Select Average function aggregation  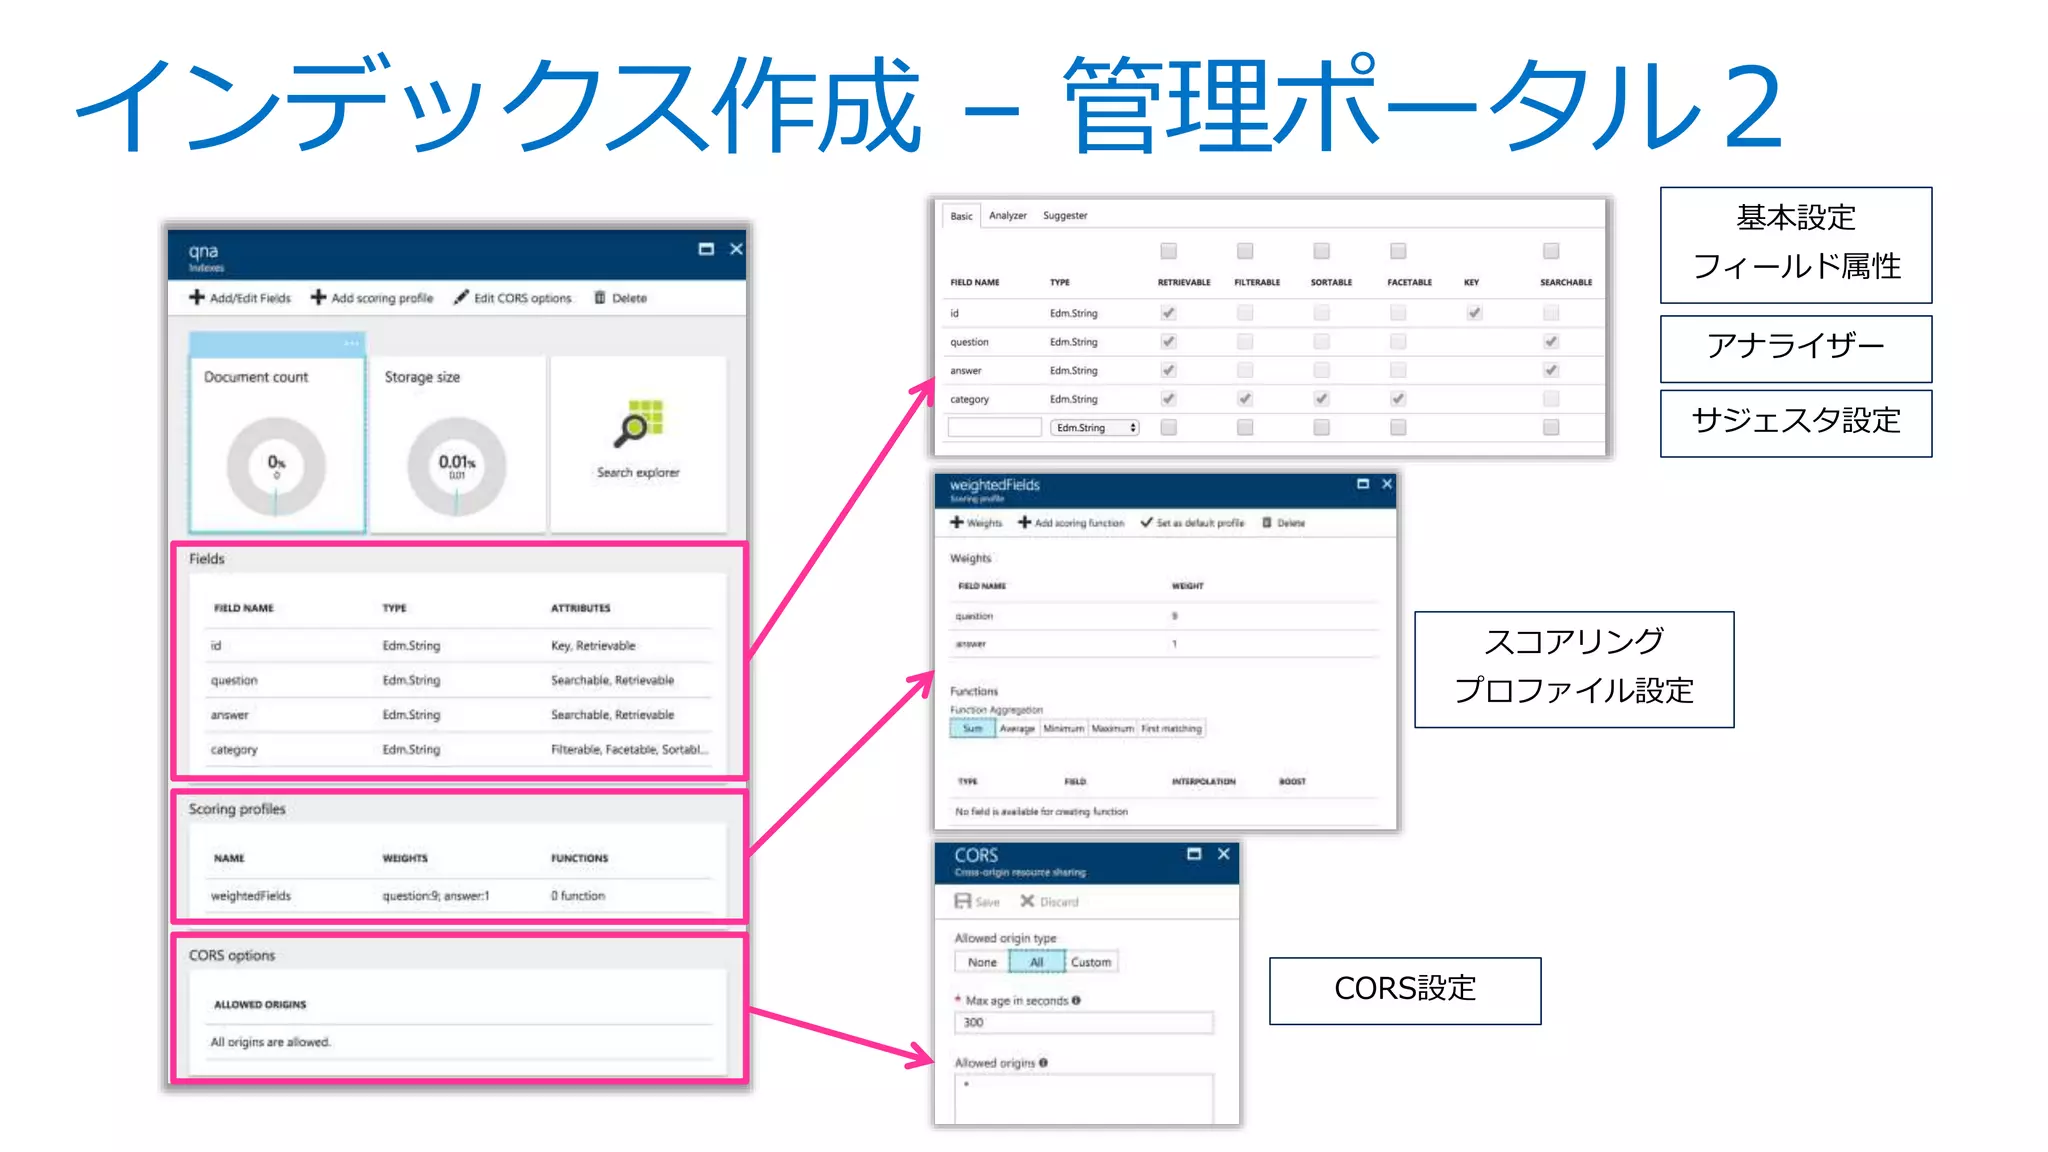coord(1017,729)
